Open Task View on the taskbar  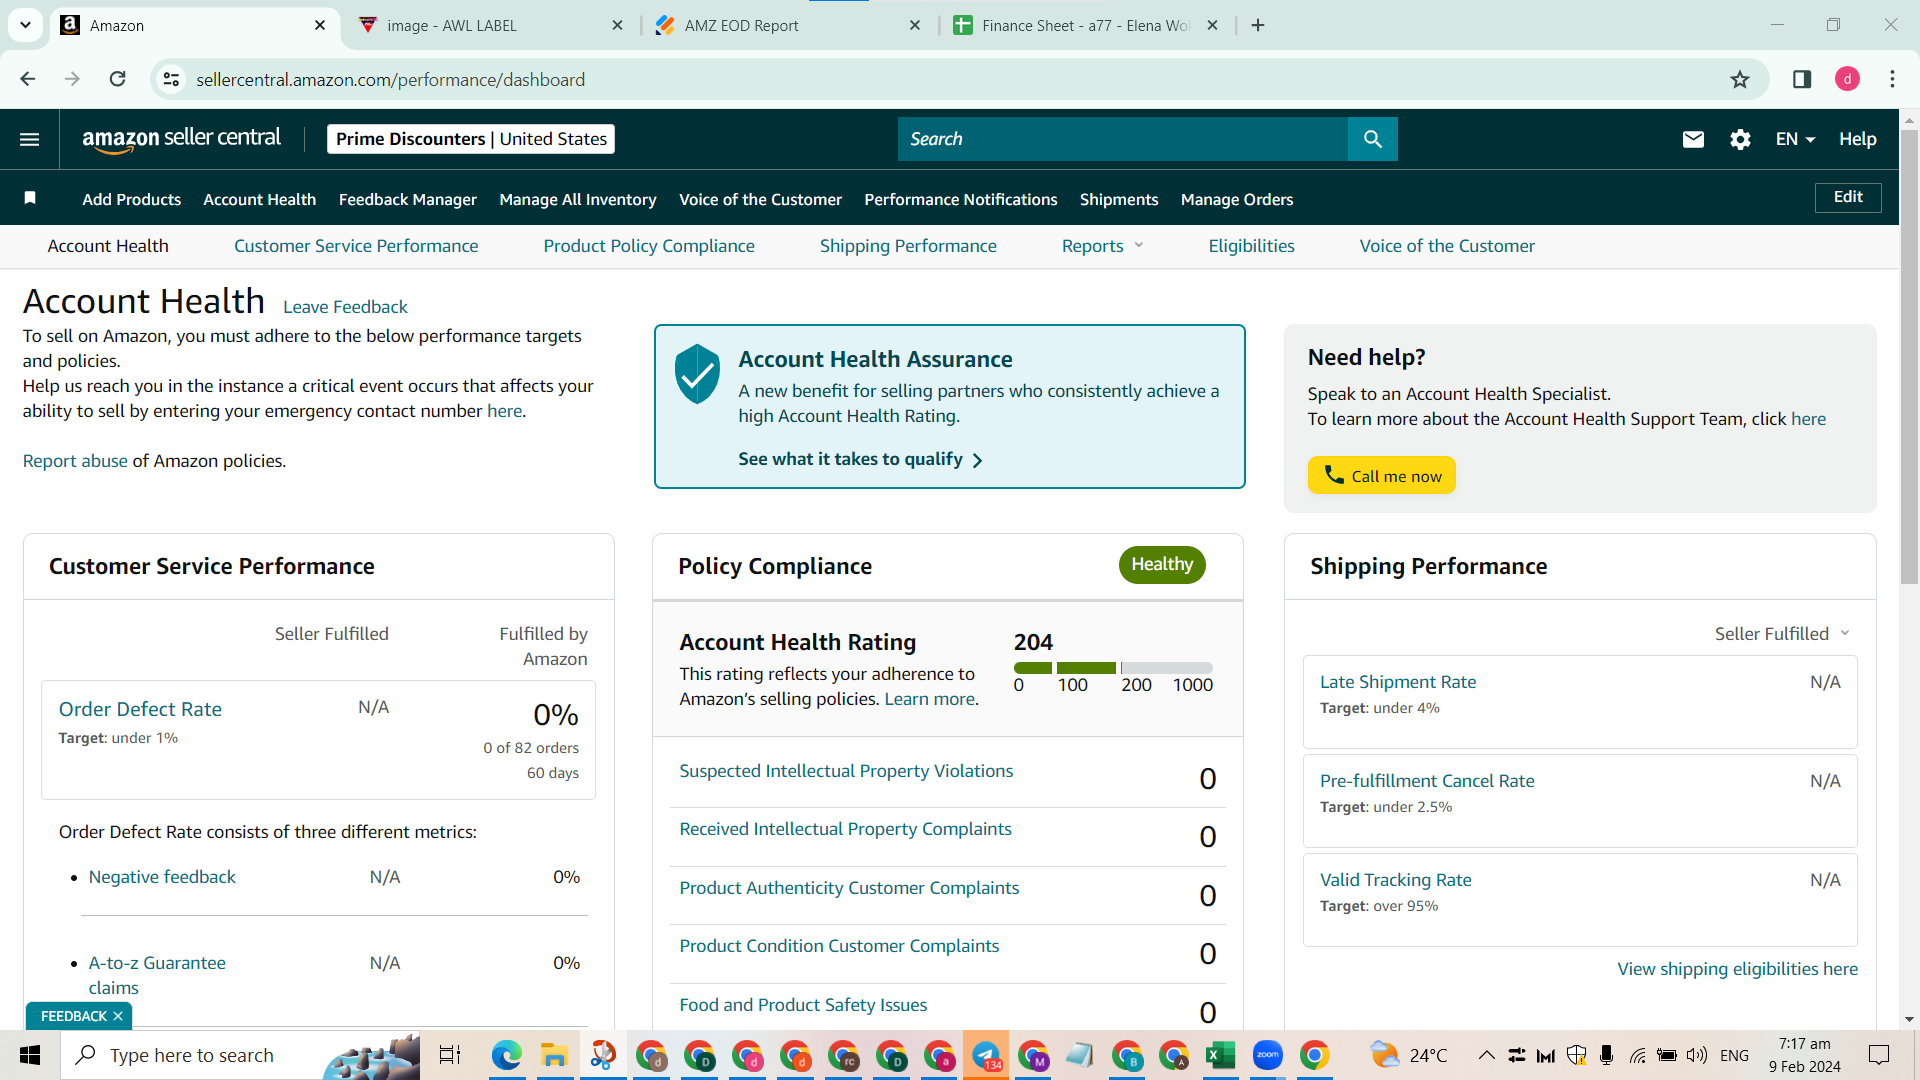(x=450, y=1055)
